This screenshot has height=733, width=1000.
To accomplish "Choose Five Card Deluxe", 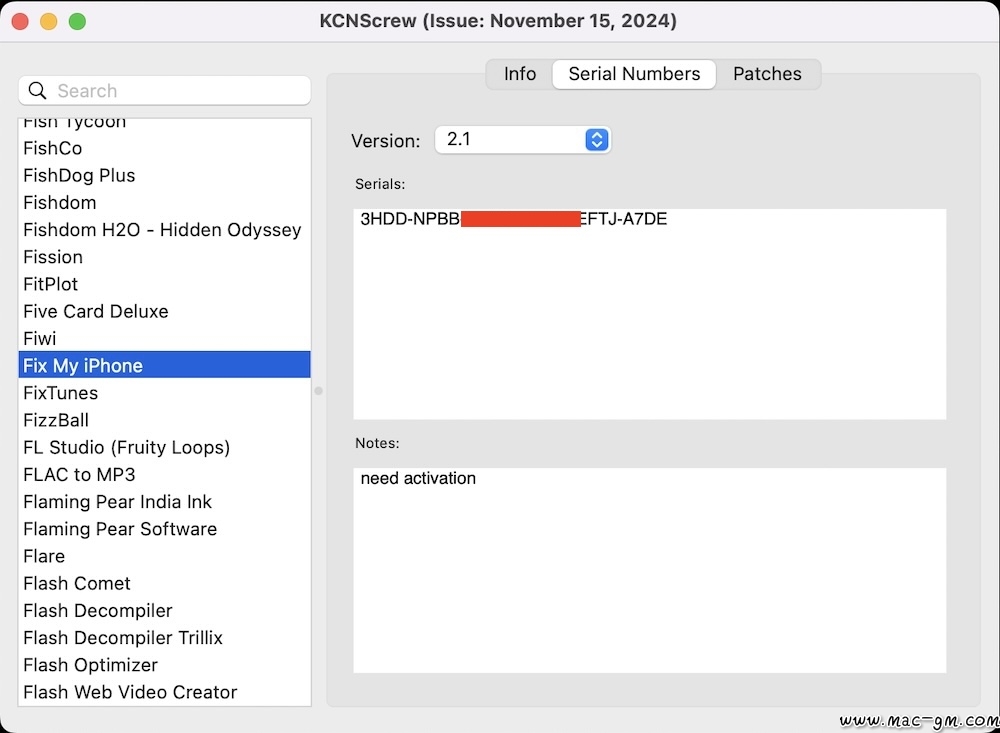I will [x=165, y=311].
